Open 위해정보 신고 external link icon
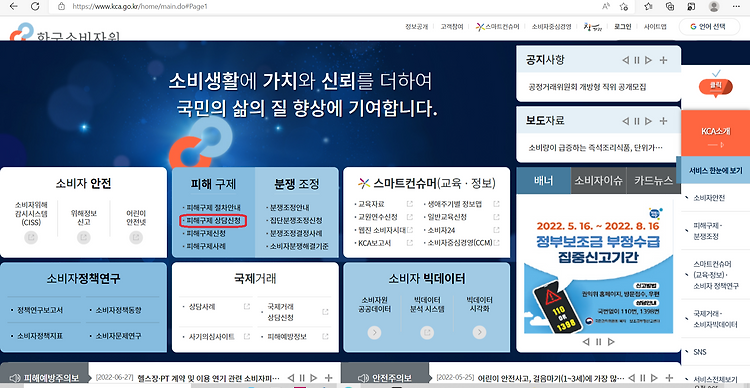 [x=84, y=237]
